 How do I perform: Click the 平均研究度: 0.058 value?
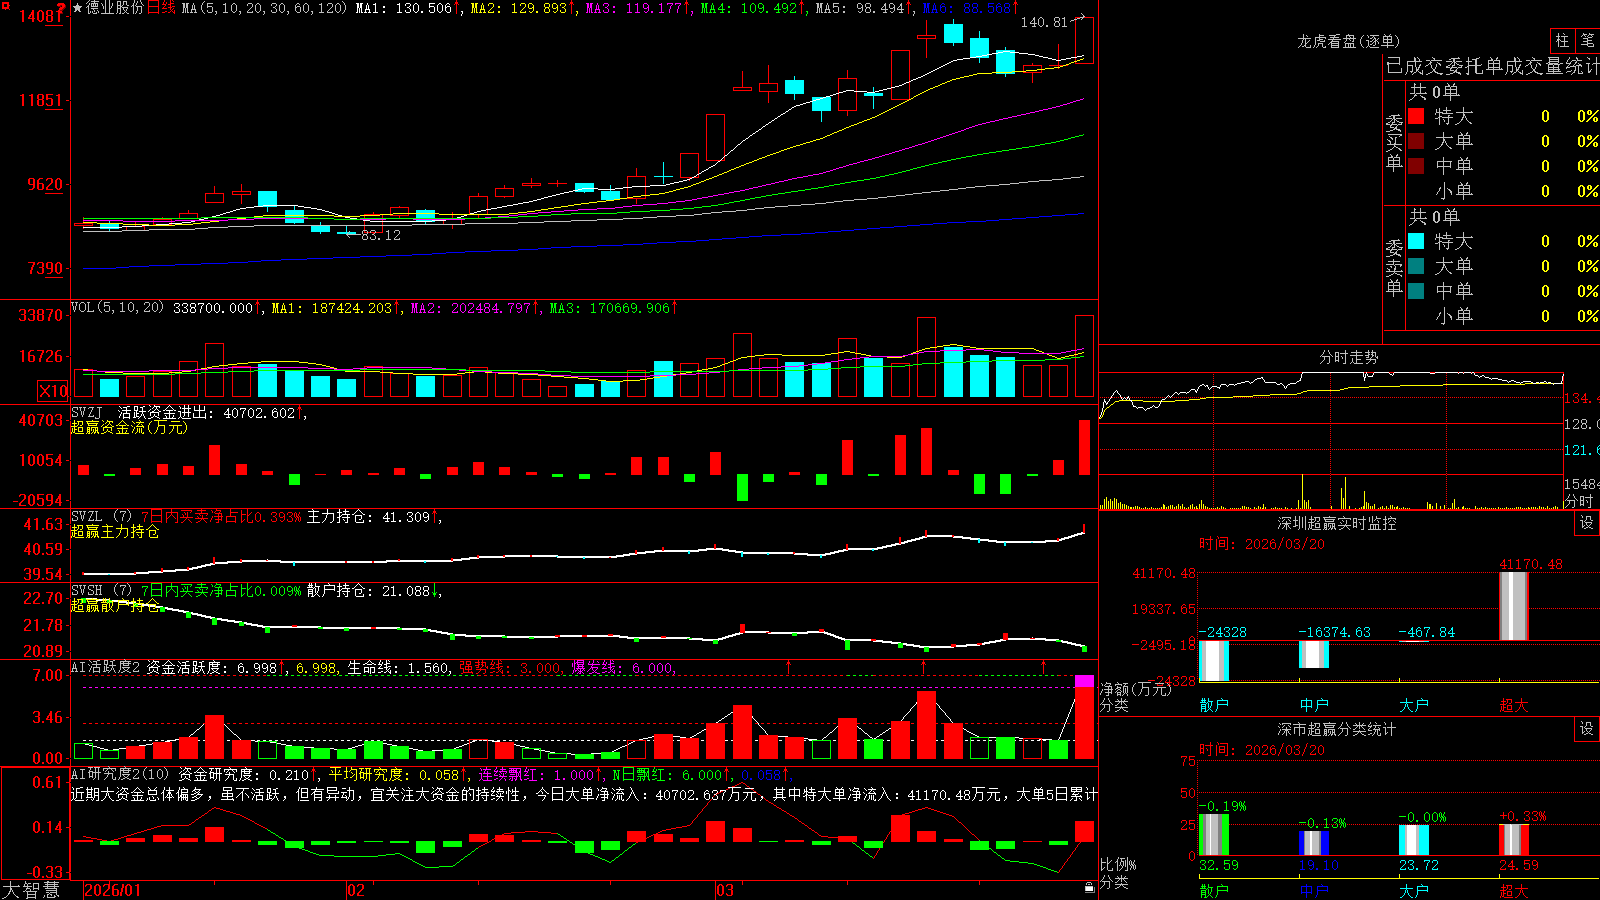(393, 774)
